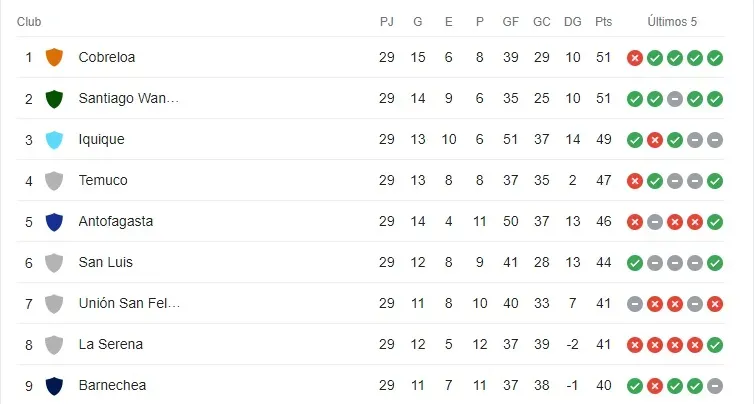Click Antofagasta's blue shield crest
754x404 pixels.
click(x=55, y=221)
